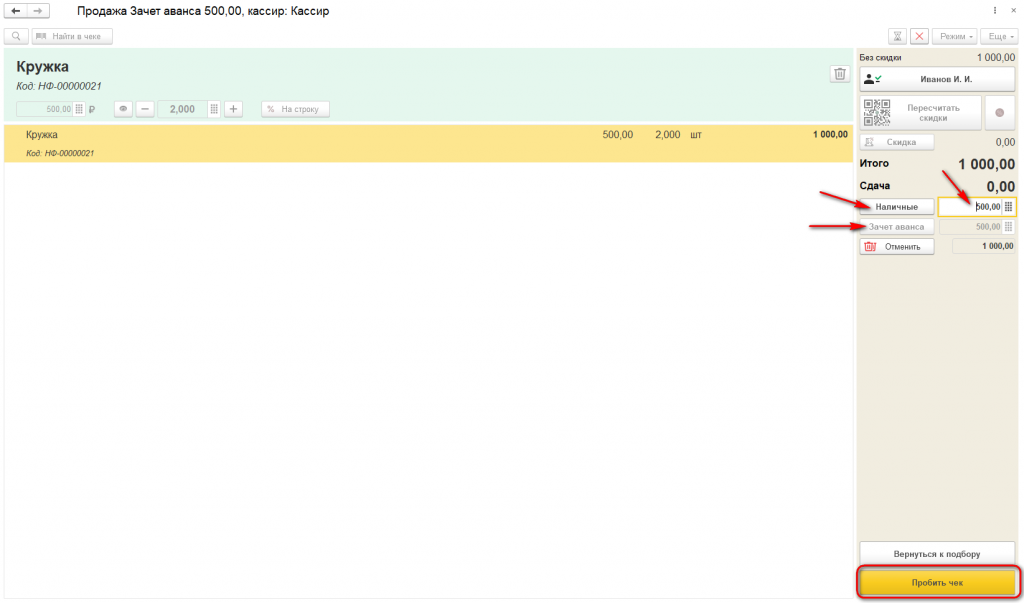Return via Вернуться к подбору

point(937,554)
